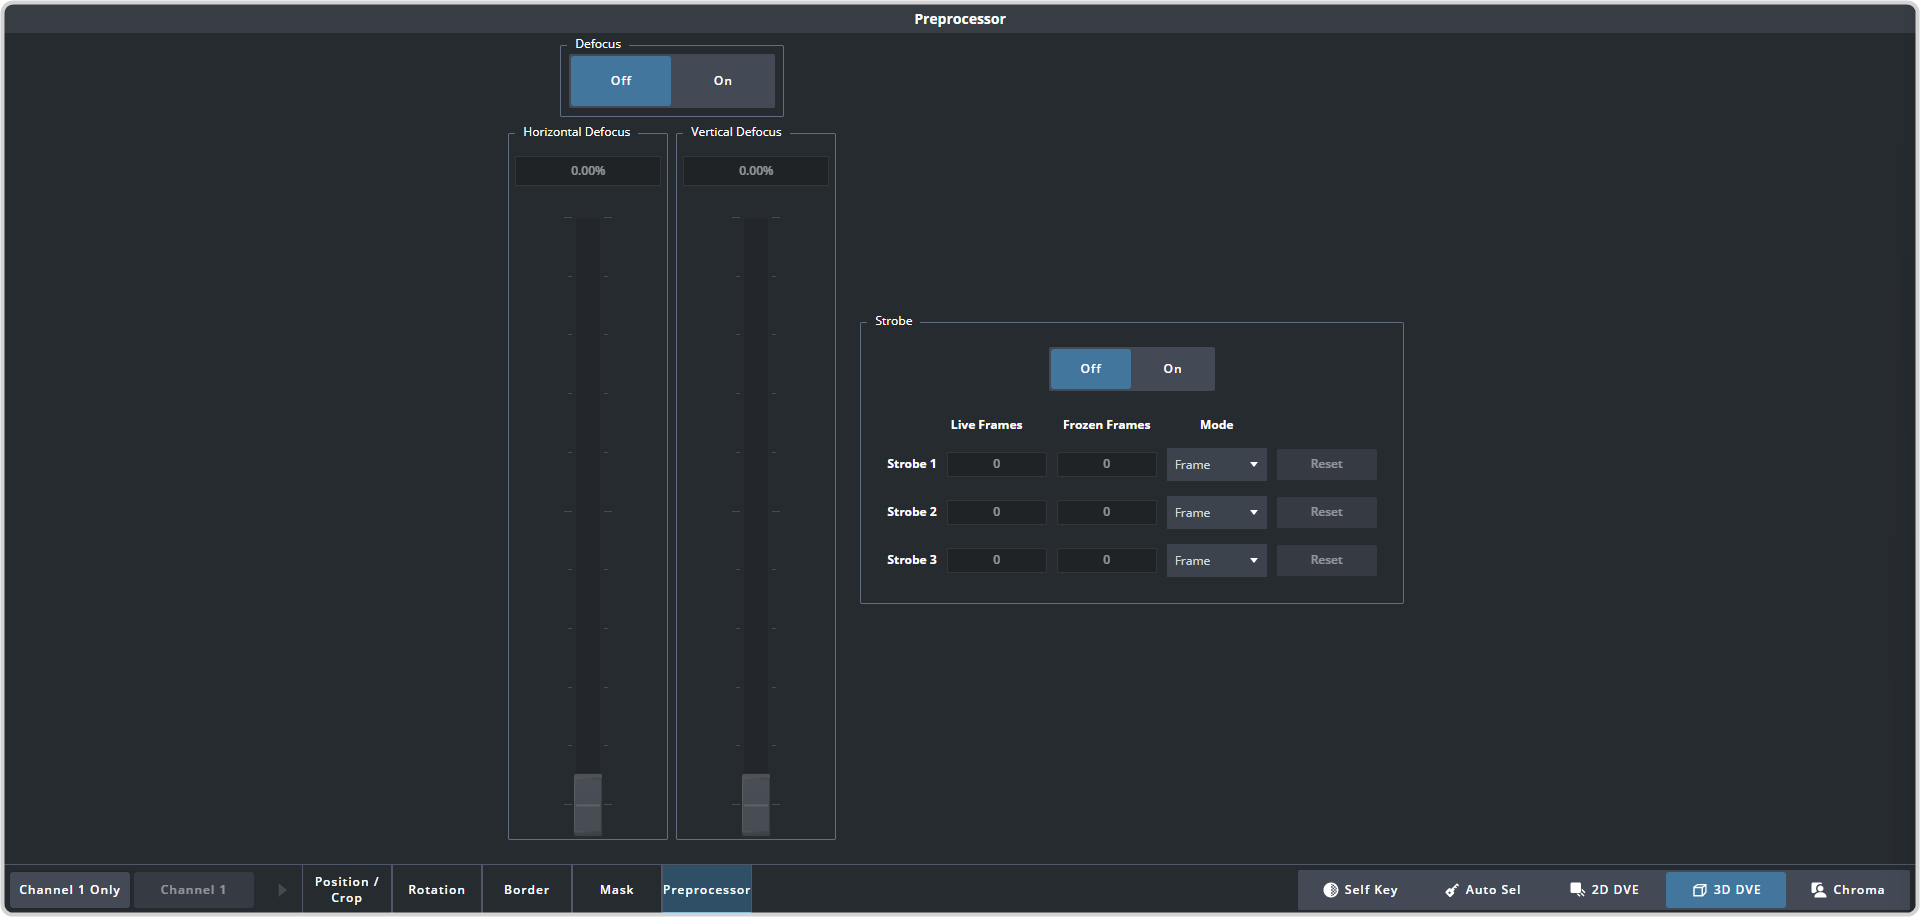Viewport: 1920px width, 917px height.
Task: Expand Strobe 2 Mode dropdown
Action: coord(1216,513)
